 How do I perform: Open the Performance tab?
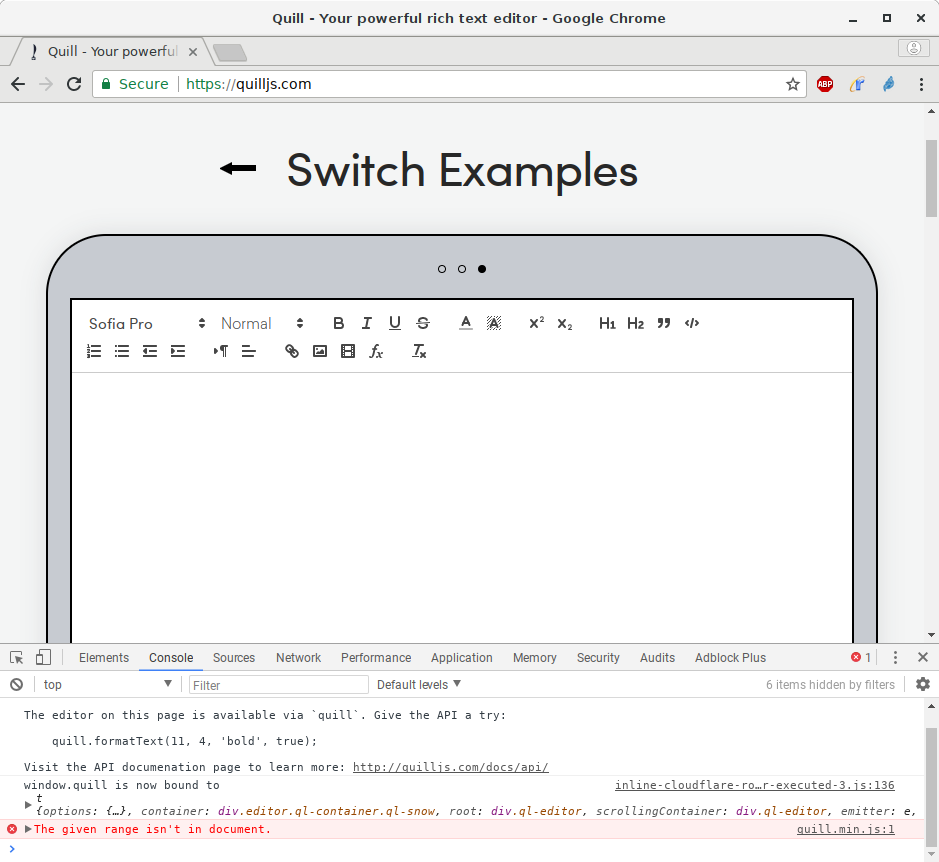[376, 658]
